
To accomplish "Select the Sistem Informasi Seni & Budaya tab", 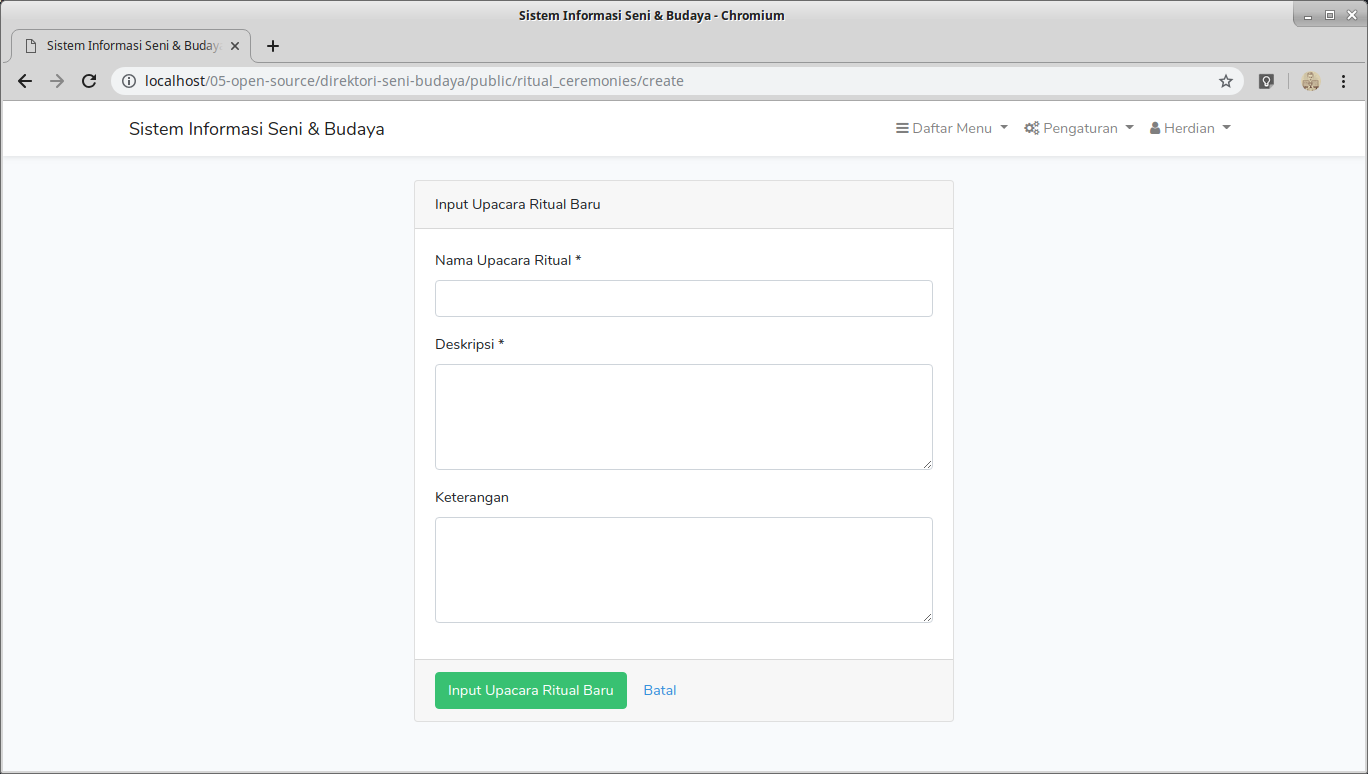I will point(131,46).
